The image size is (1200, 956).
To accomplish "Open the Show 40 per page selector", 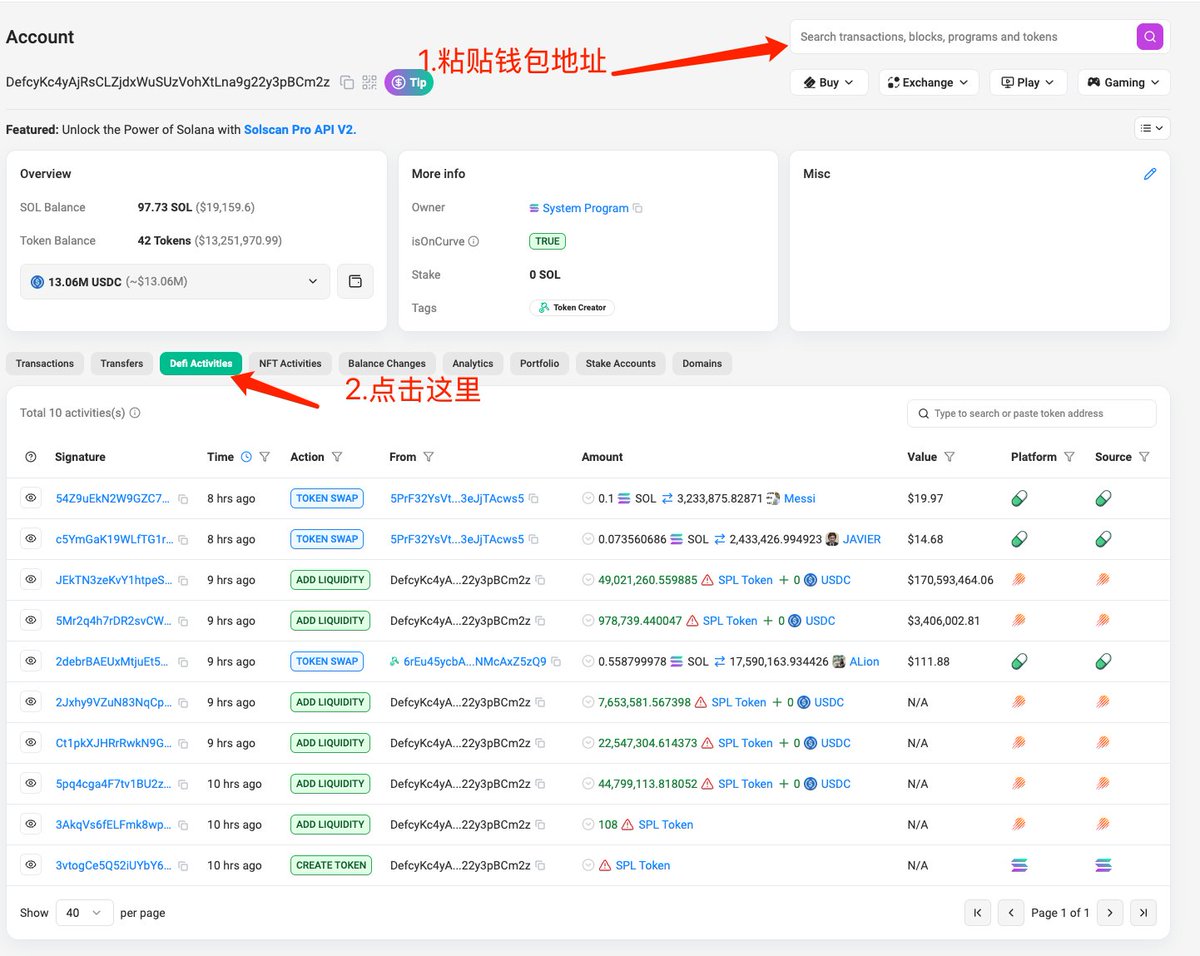I will point(84,913).
